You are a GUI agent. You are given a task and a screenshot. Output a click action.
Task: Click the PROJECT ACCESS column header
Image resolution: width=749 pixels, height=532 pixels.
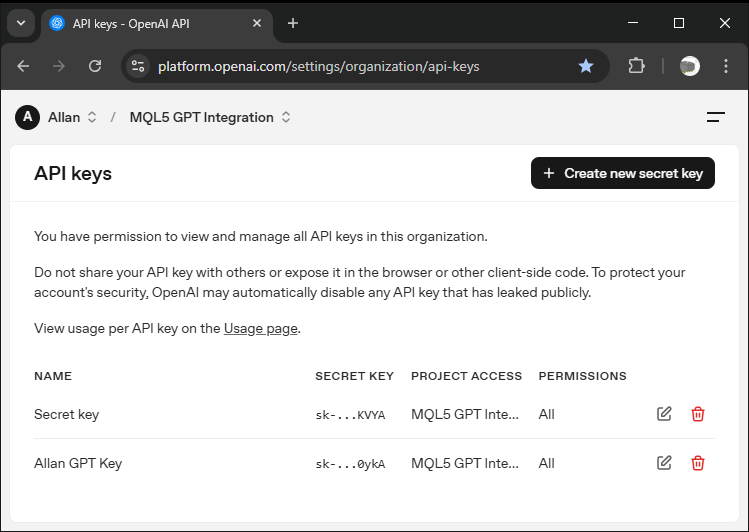pos(467,376)
